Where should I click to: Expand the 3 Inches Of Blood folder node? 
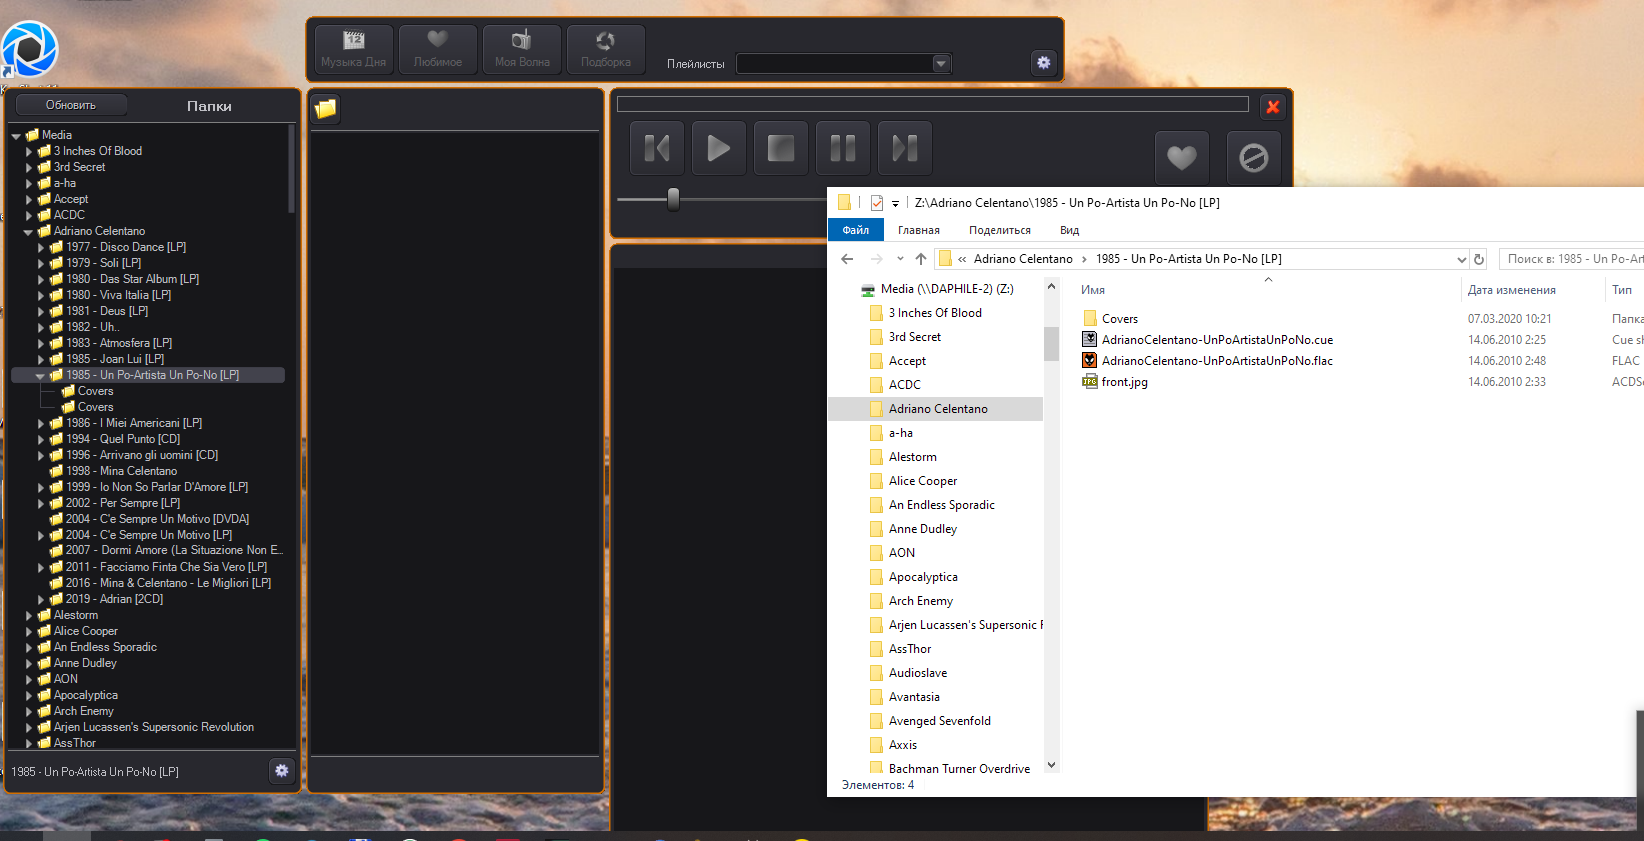pyautogui.click(x=29, y=152)
